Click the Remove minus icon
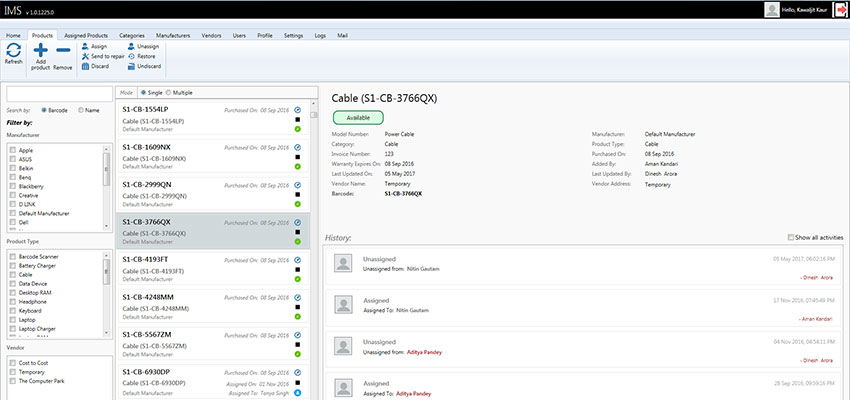 click(x=63, y=50)
